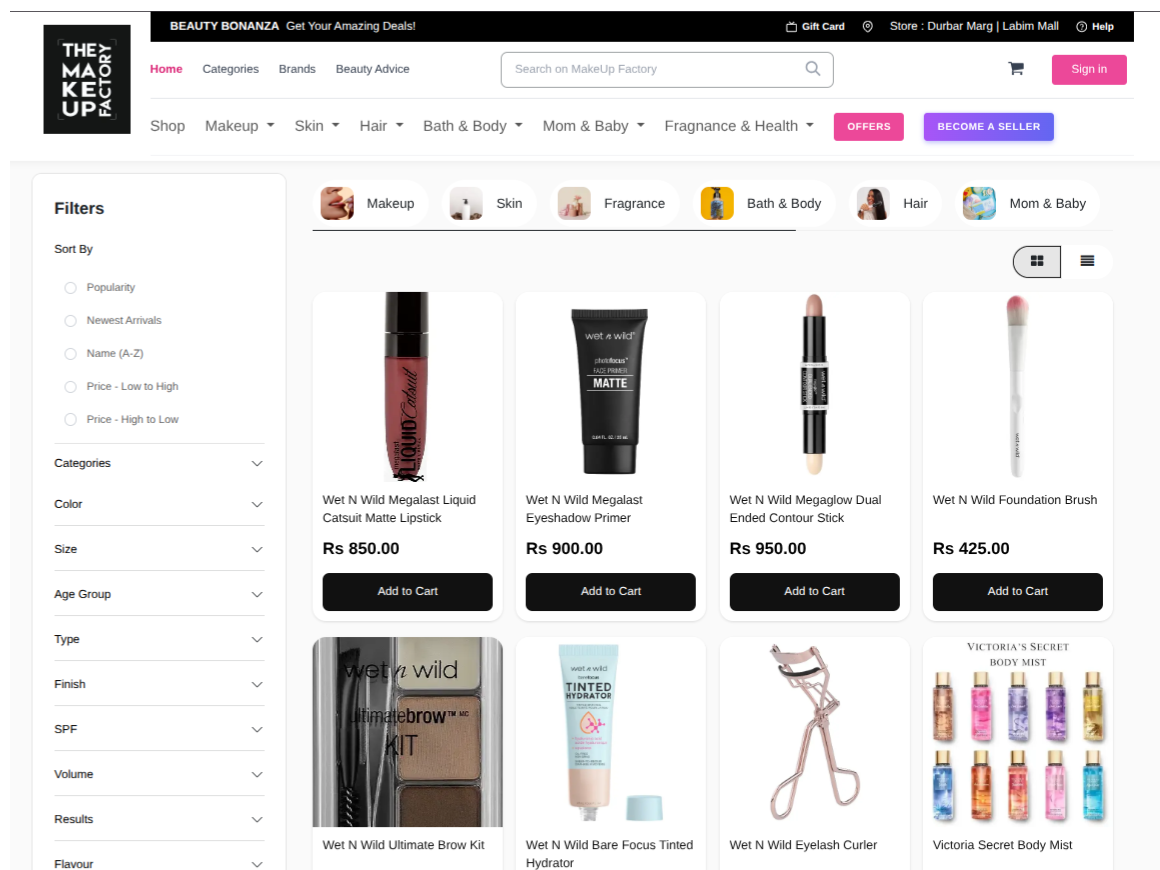The height and width of the screenshot is (870, 1160).
Task: Open the Victoria Secret Body Mist image
Action: (x=1018, y=732)
